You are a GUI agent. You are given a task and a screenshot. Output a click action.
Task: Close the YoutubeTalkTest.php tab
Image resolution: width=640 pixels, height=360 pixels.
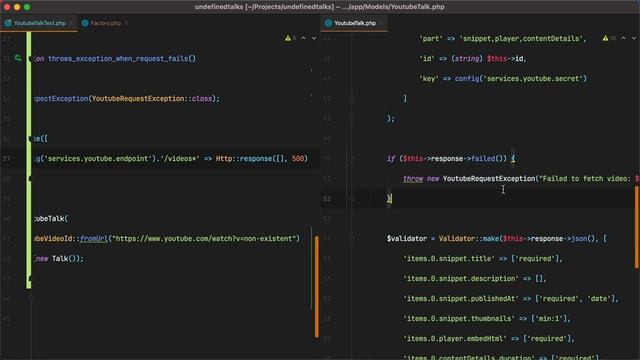[71, 23]
